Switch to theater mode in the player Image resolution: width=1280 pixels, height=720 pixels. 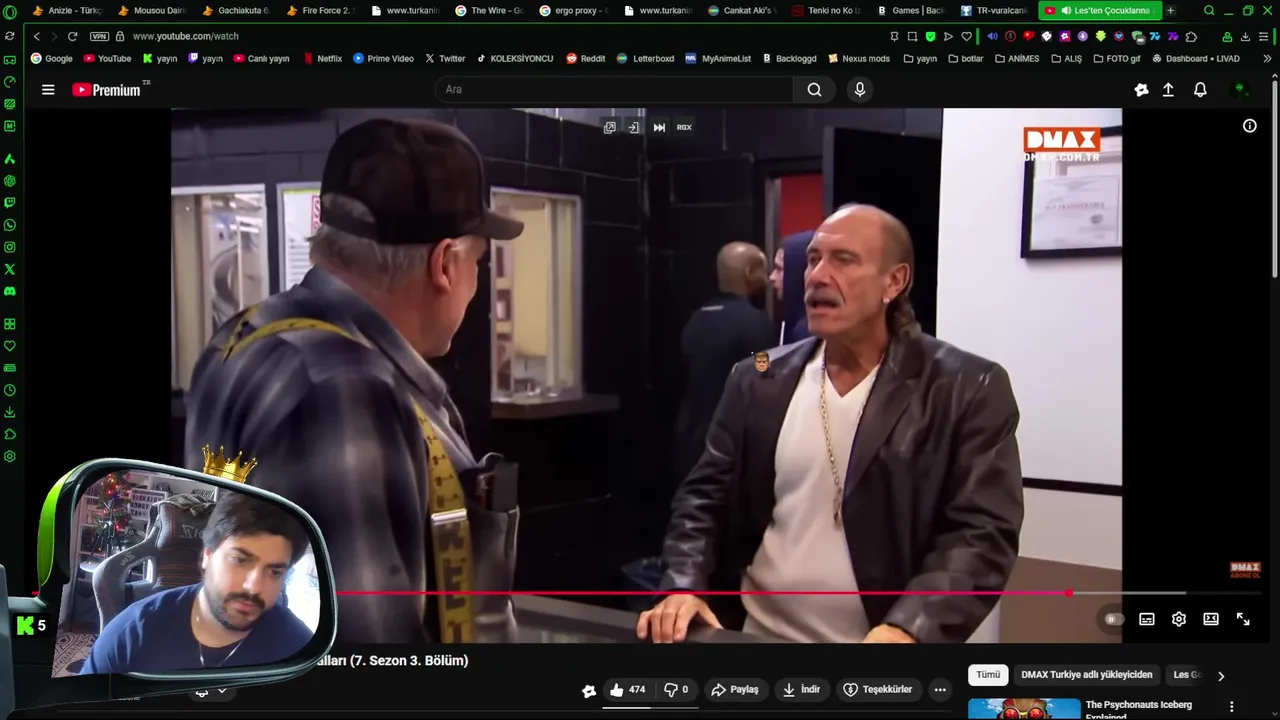pyautogui.click(x=1211, y=619)
